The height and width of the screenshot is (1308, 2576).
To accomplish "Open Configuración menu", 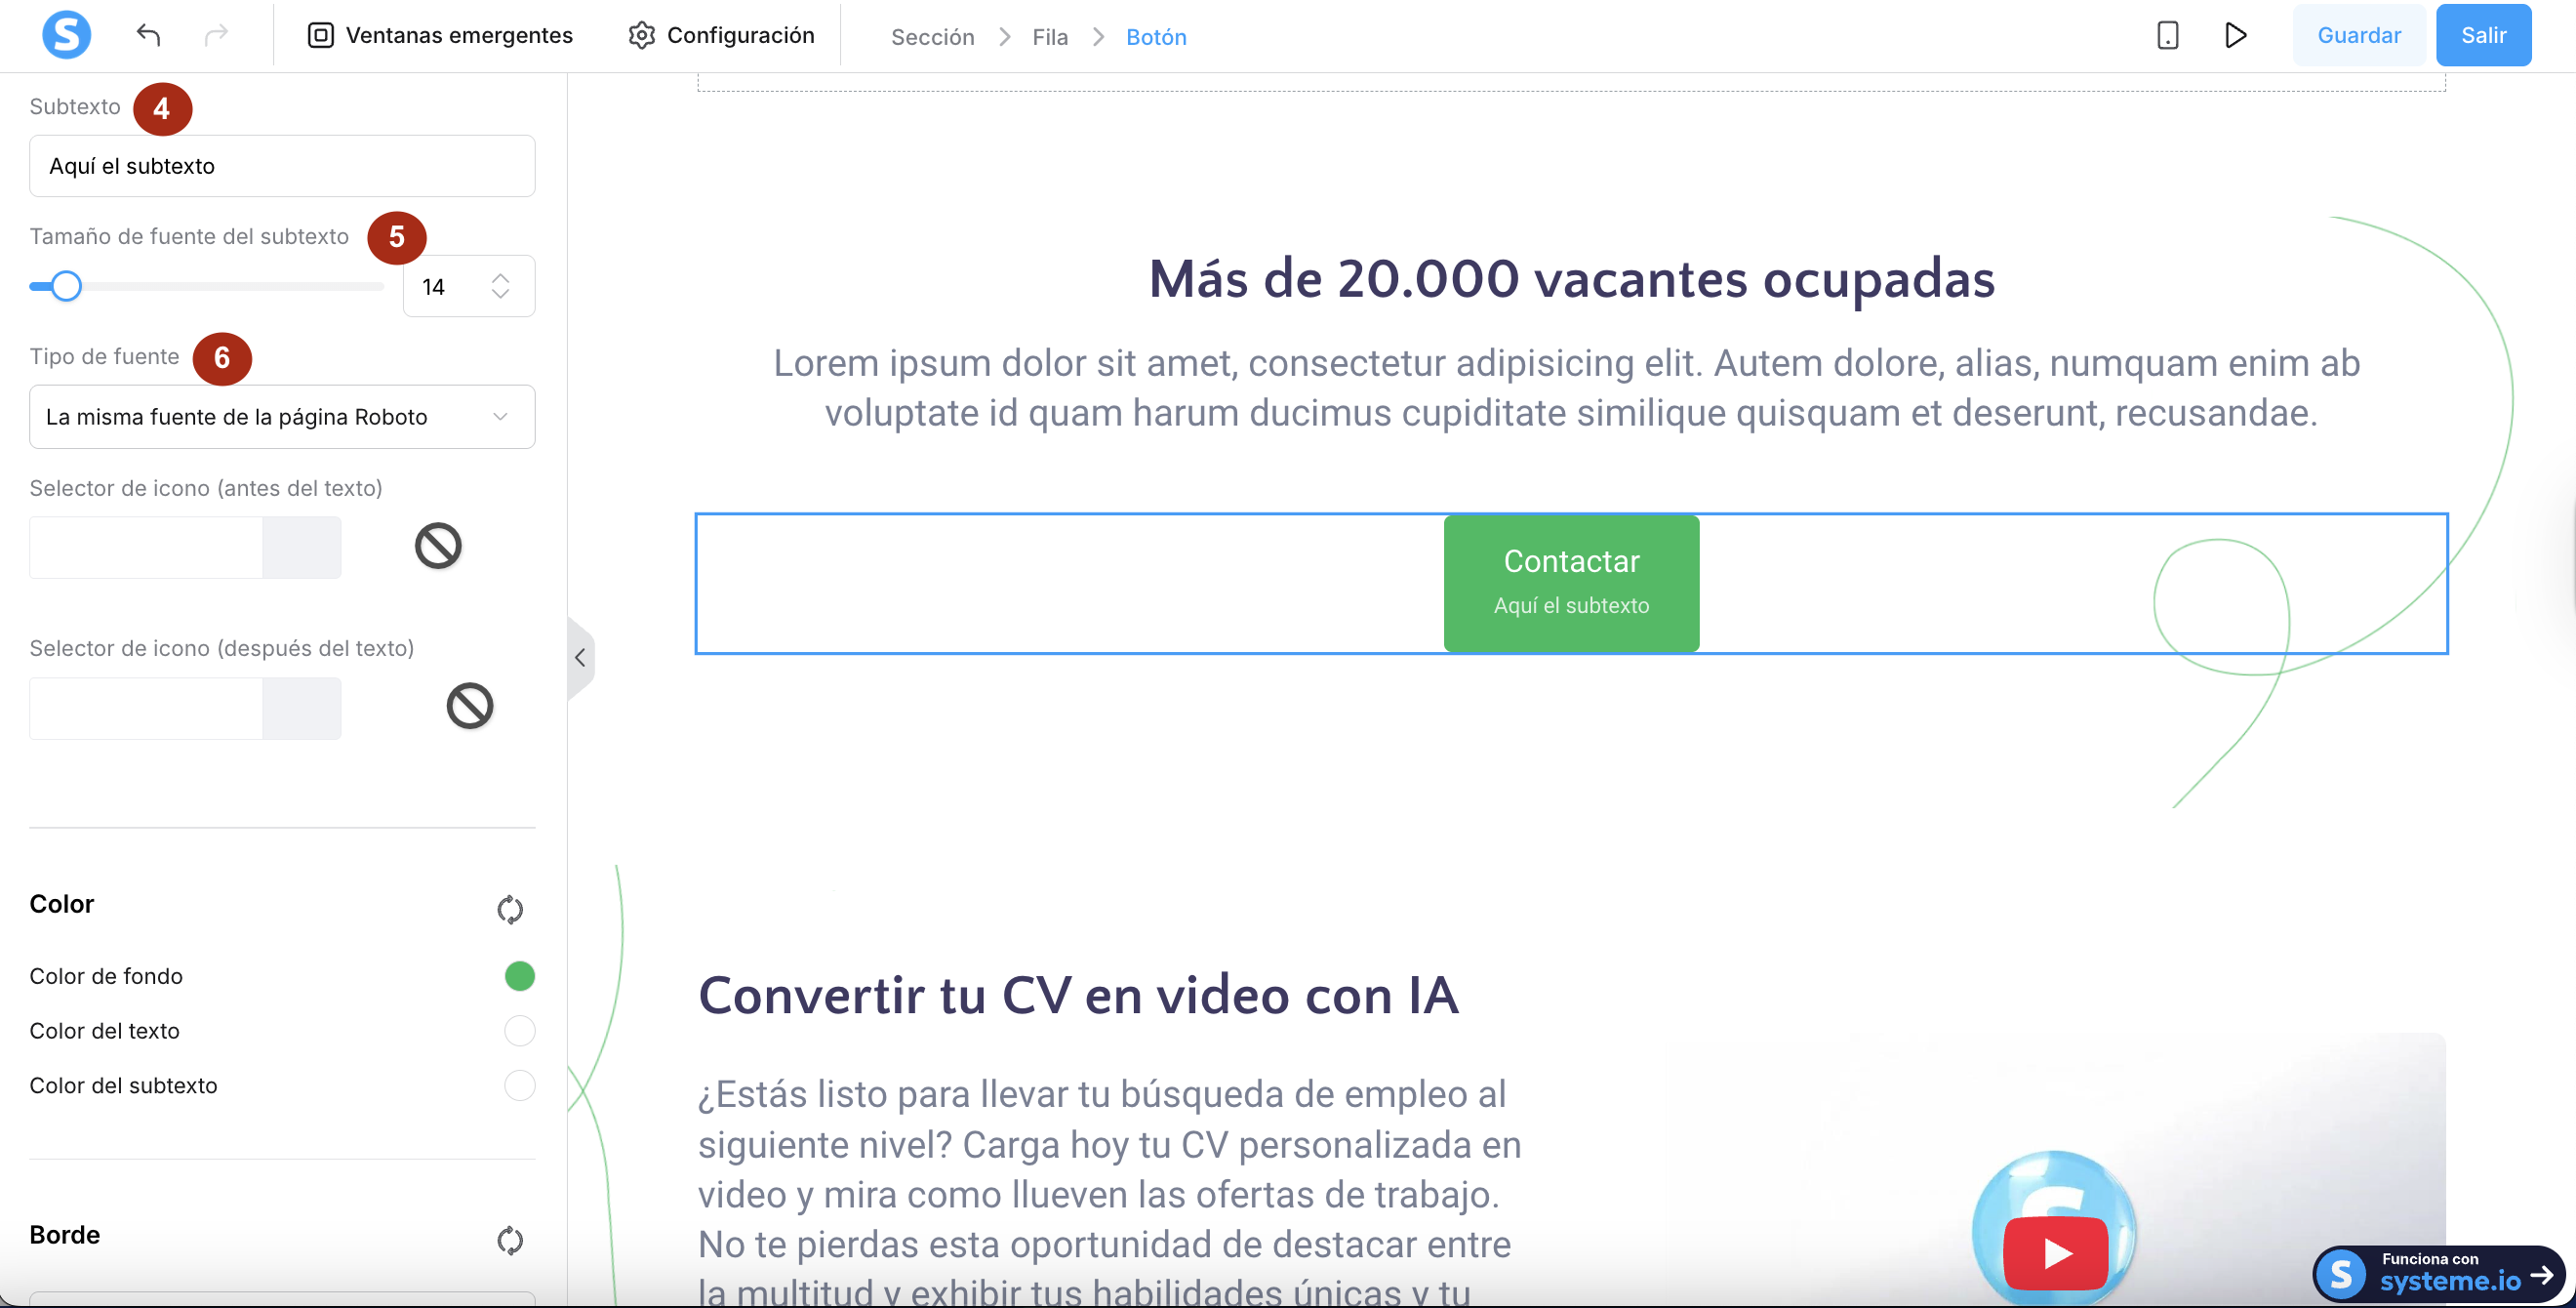I will click(x=721, y=35).
